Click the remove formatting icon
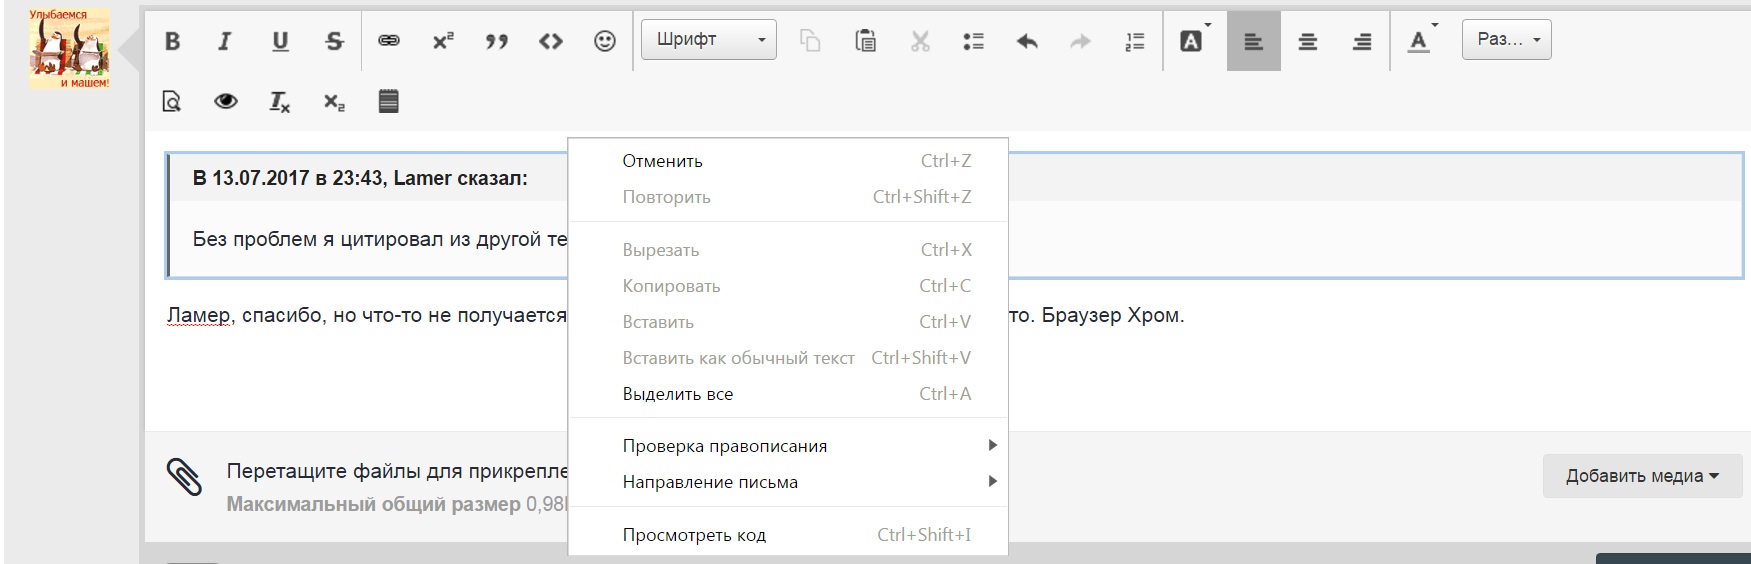Viewport: 1751px width, 564px height. [279, 101]
